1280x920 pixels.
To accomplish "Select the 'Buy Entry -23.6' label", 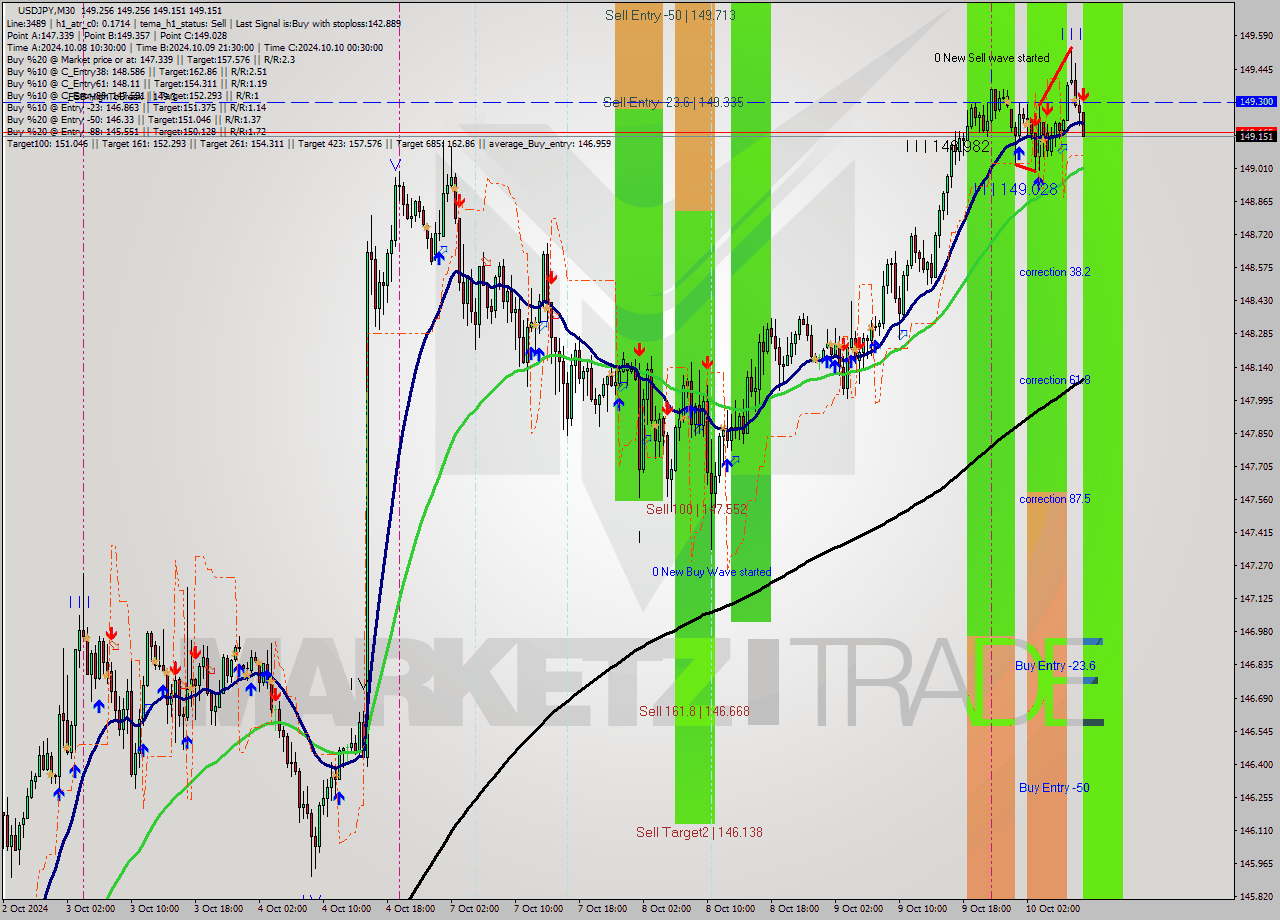I will click(1055, 666).
